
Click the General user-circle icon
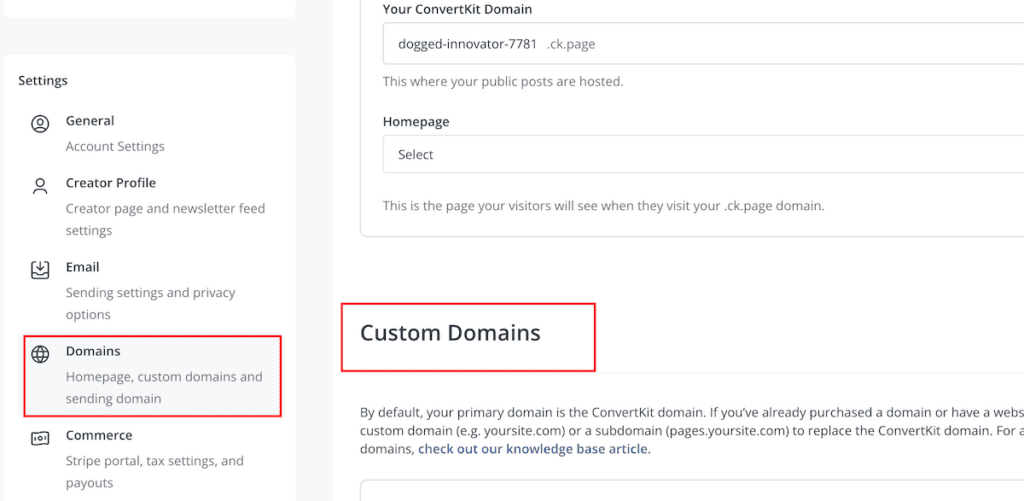click(40, 124)
